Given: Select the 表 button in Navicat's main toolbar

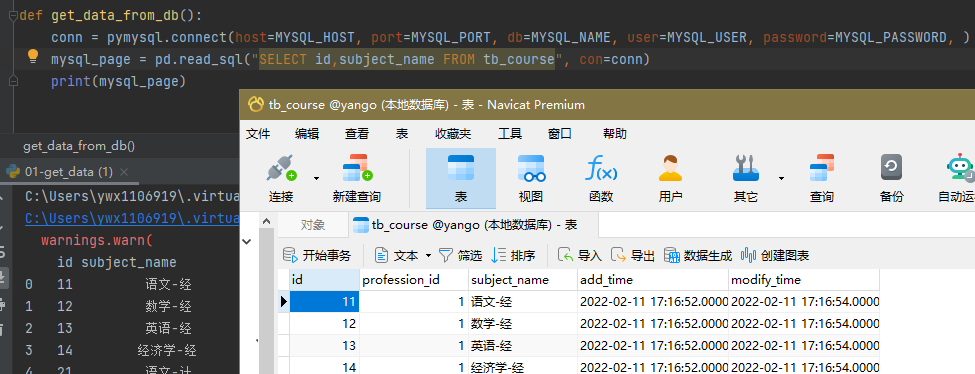Looking at the screenshot, I should pos(461,179).
